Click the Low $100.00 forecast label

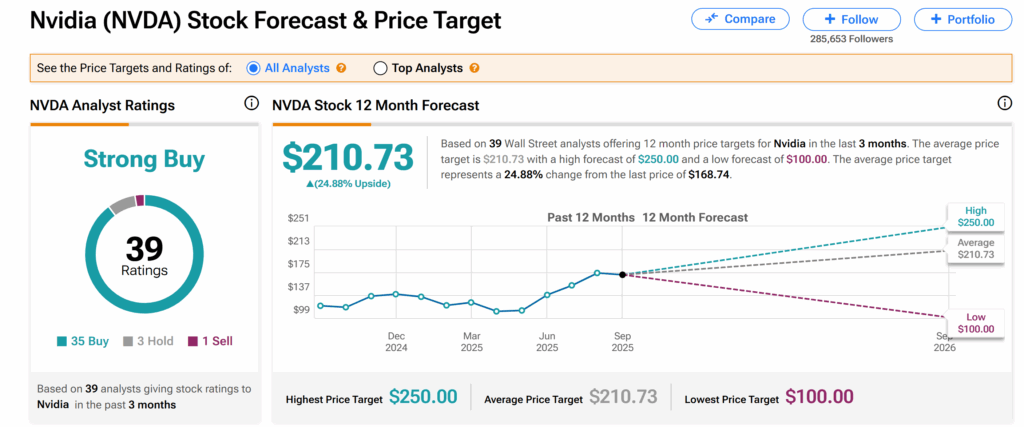pyautogui.click(x=976, y=322)
